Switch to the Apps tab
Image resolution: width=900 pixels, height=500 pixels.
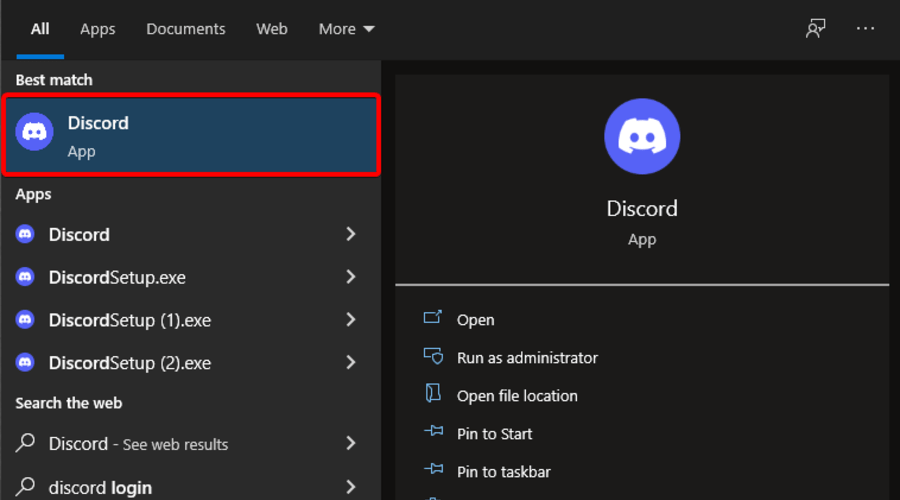pyautogui.click(x=98, y=29)
